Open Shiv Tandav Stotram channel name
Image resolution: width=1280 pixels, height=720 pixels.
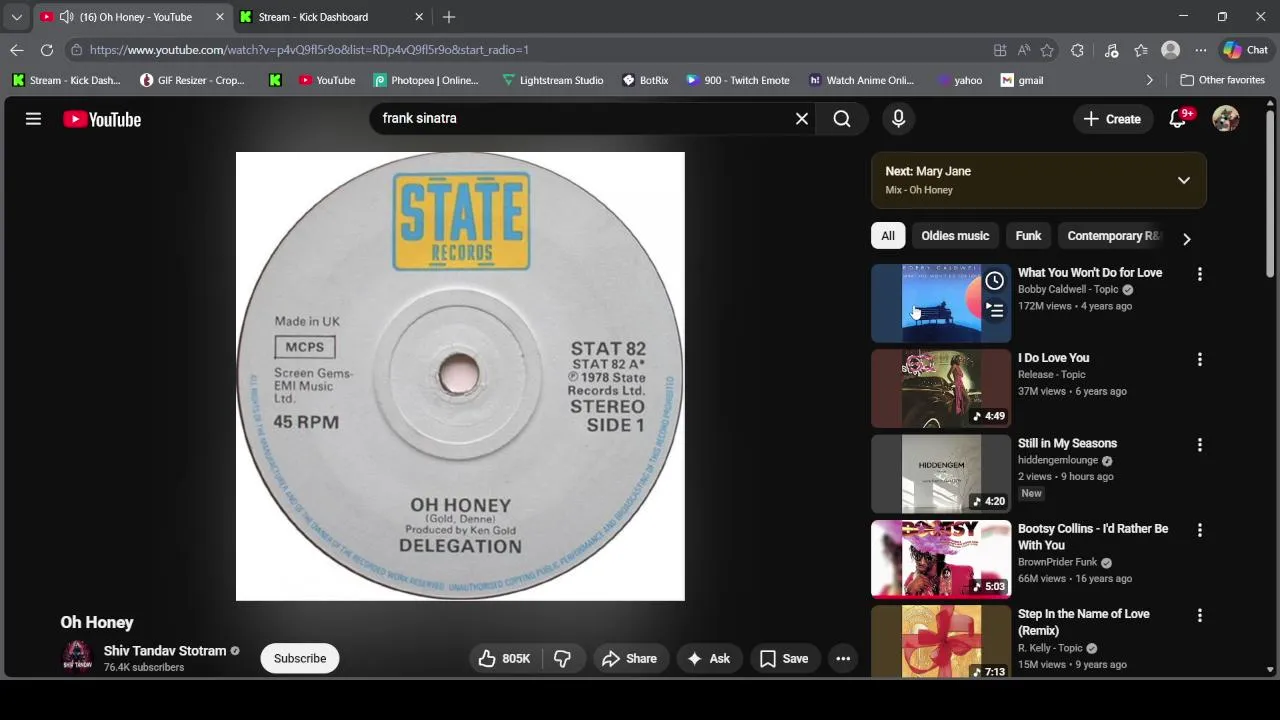165,651
